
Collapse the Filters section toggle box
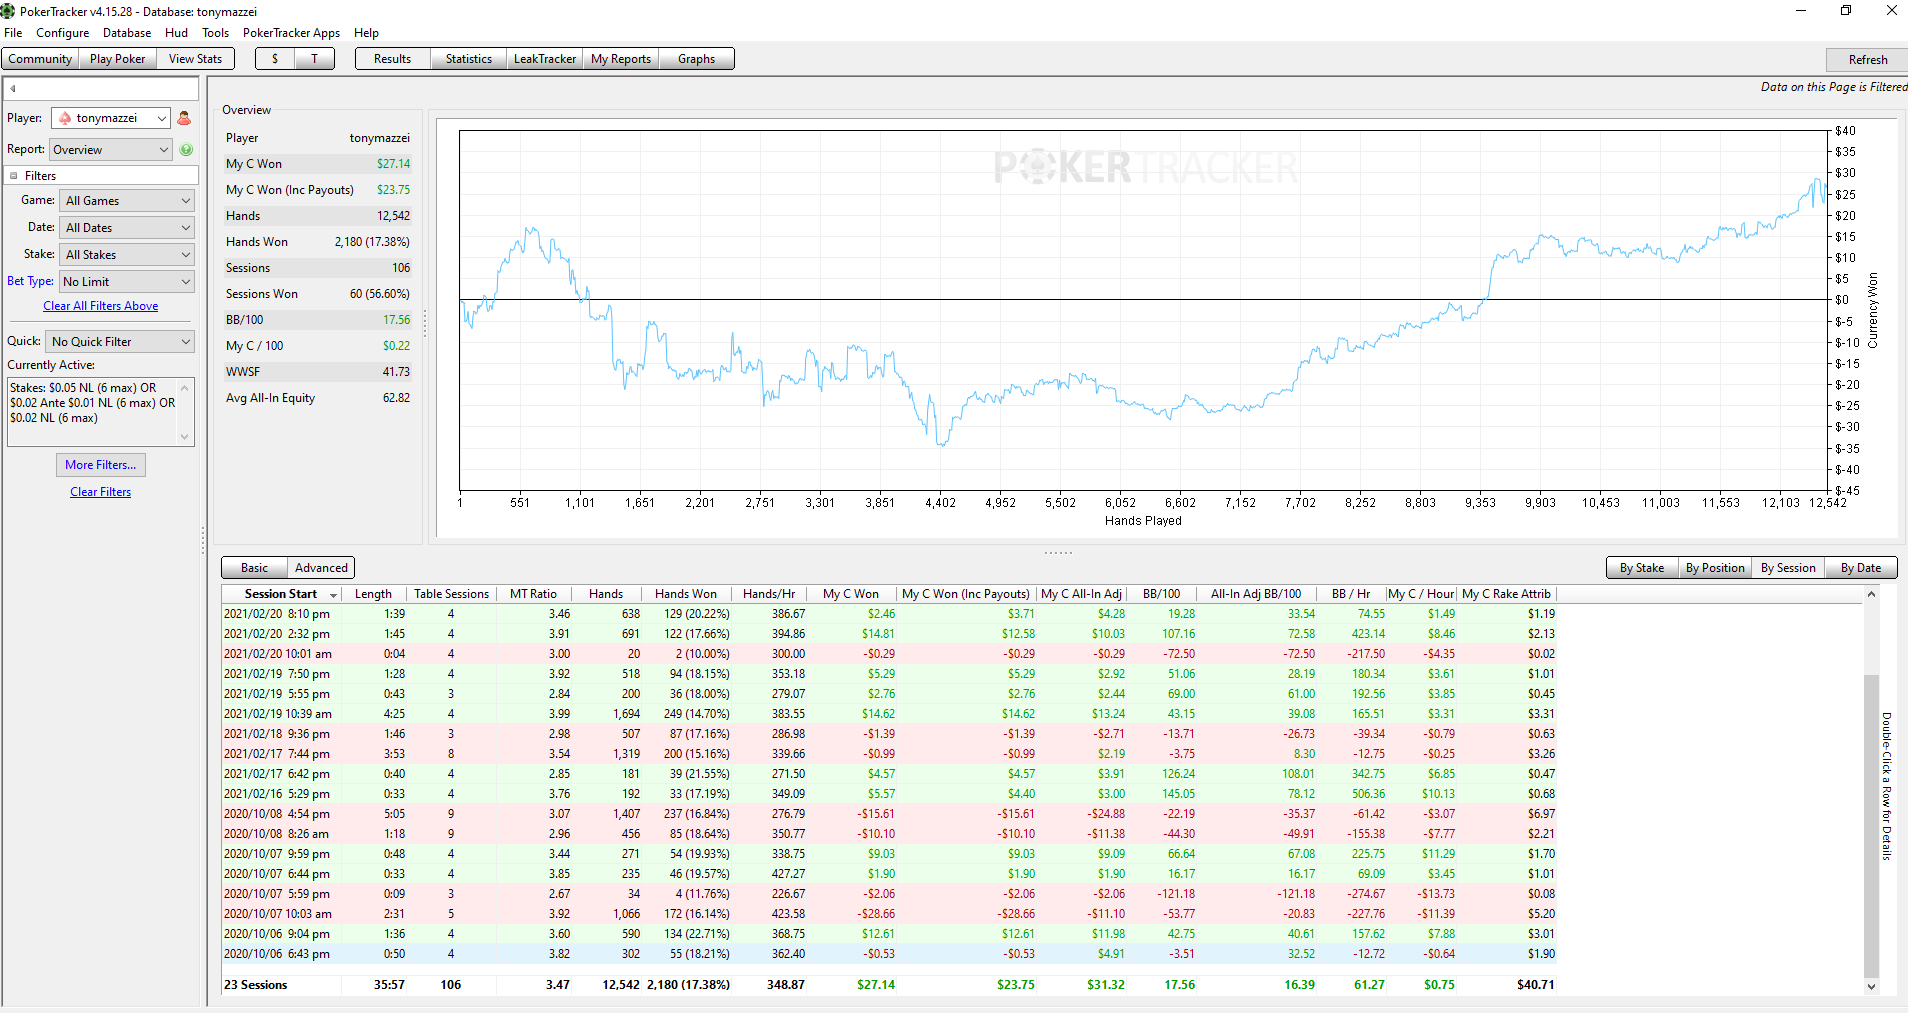tap(14, 176)
